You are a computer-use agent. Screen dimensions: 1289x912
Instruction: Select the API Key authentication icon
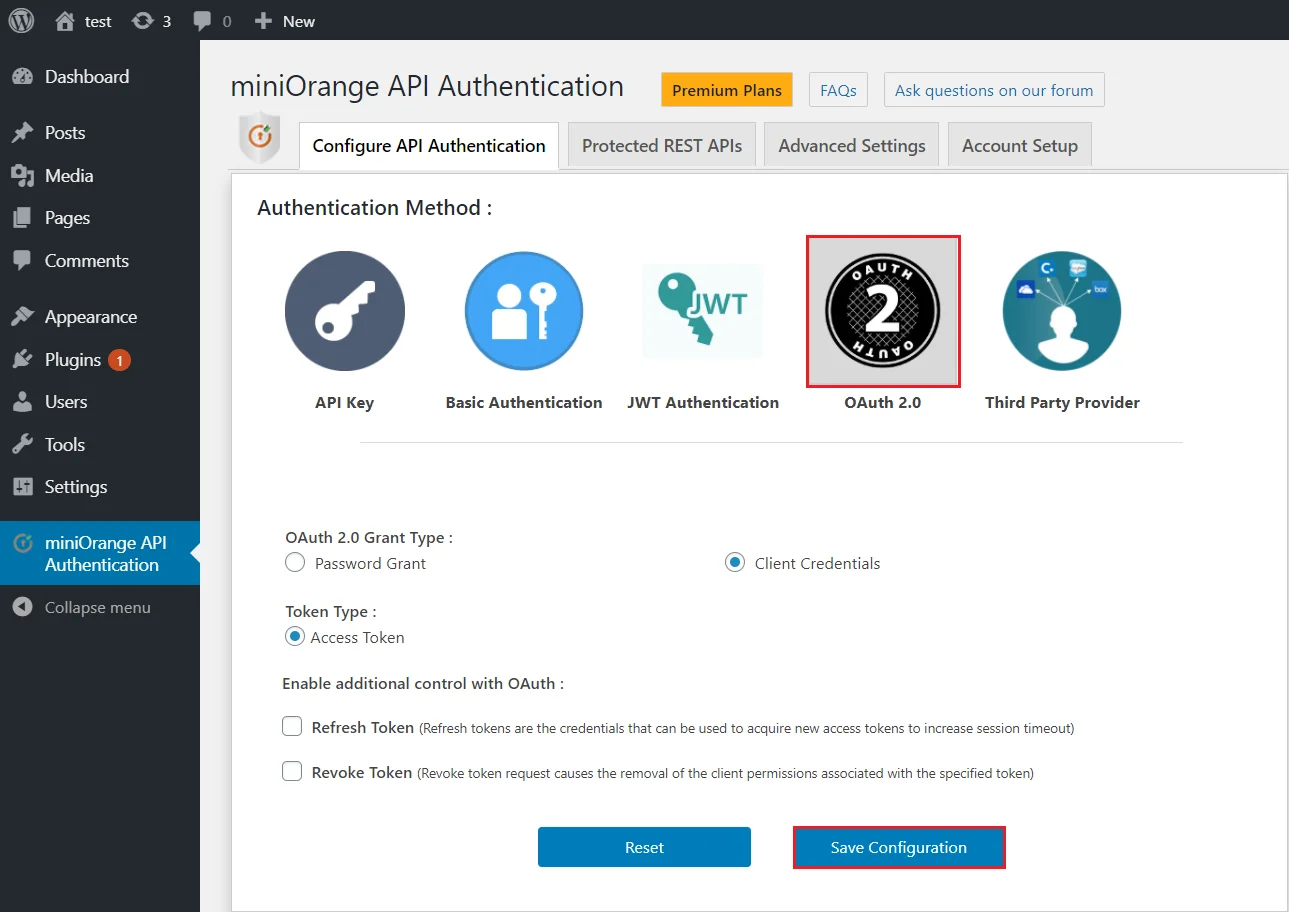tap(344, 311)
